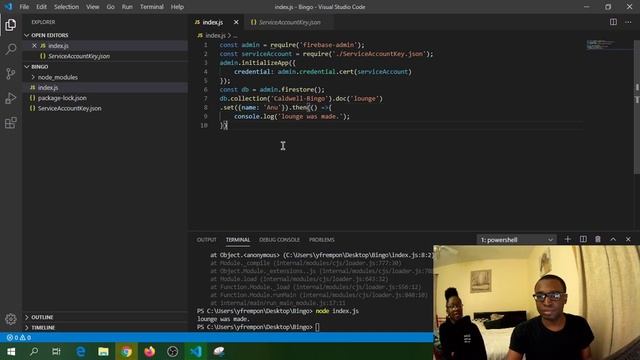Split the terminal panel

tap(583, 239)
